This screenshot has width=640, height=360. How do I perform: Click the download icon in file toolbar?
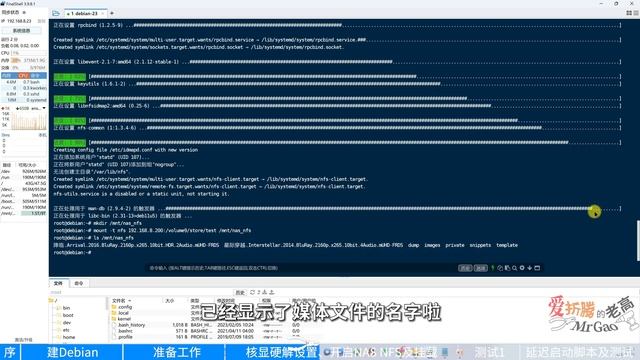click(264, 292)
